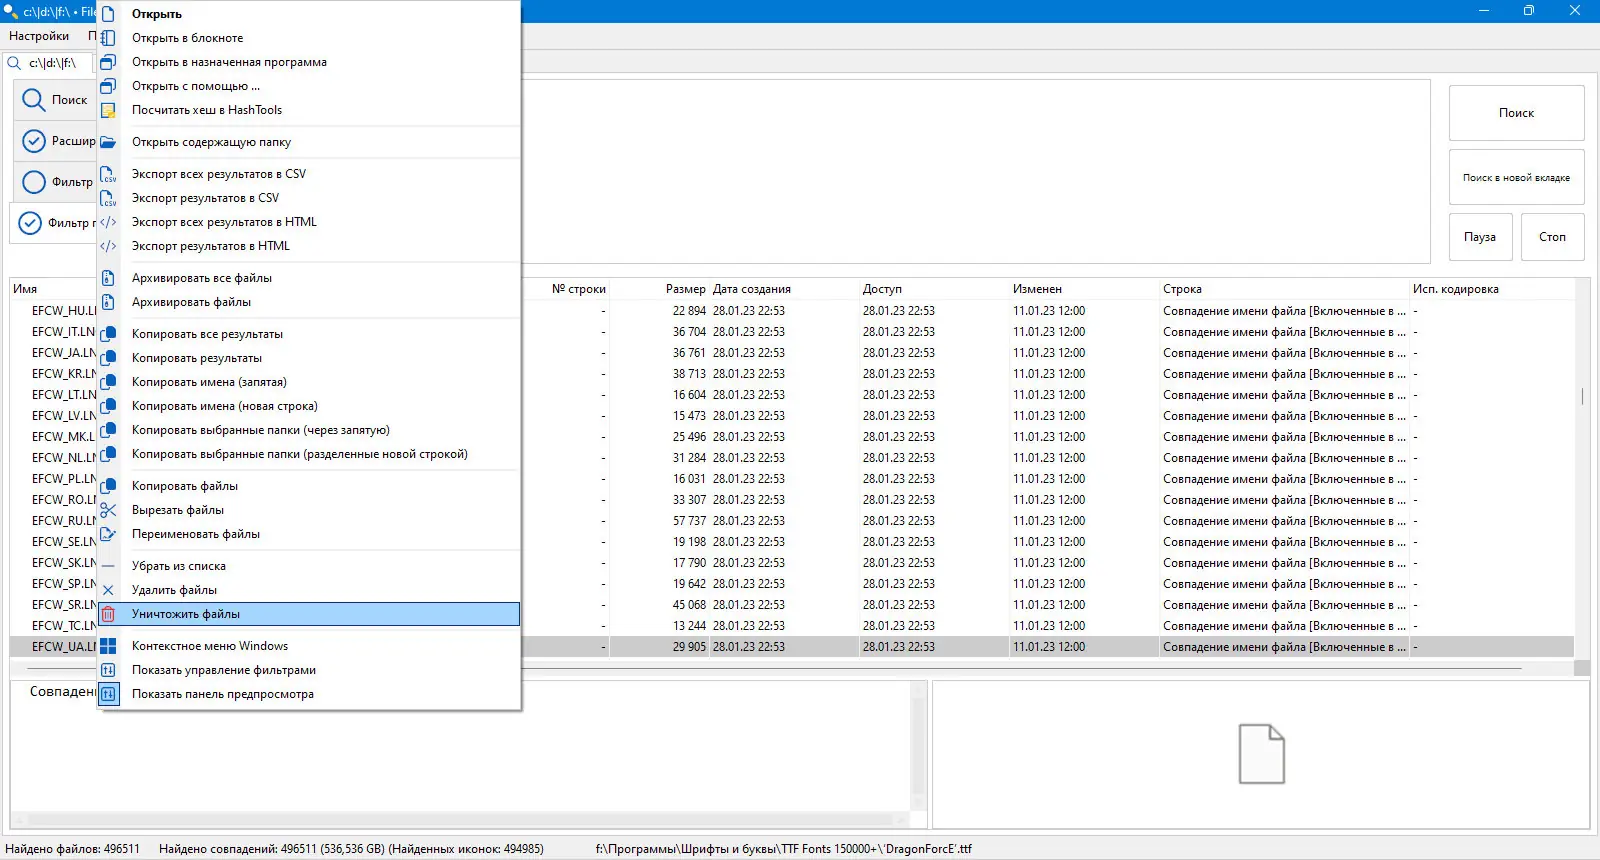Click the scissors icon next to Вырезать файлы
Image resolution: width=1600 pixels, height=860 pixels.
(x=108, y=510)
